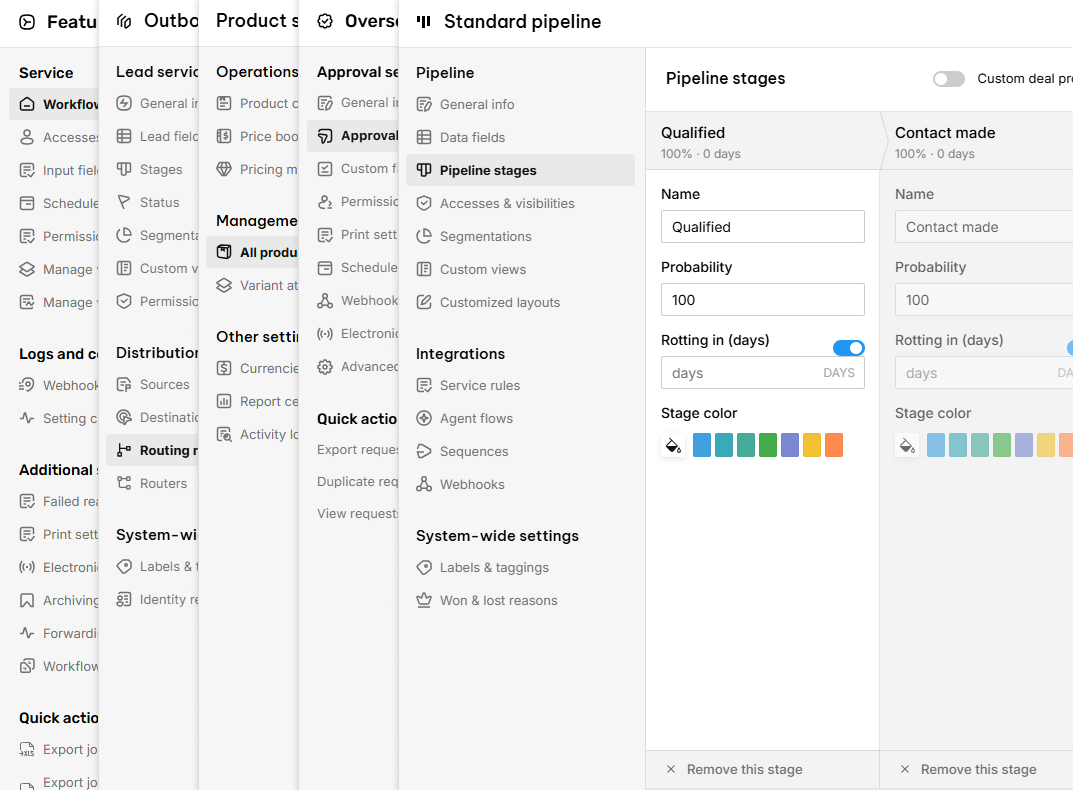Disable Rotting in days for the Qualified stage

(x=848, y=348)
